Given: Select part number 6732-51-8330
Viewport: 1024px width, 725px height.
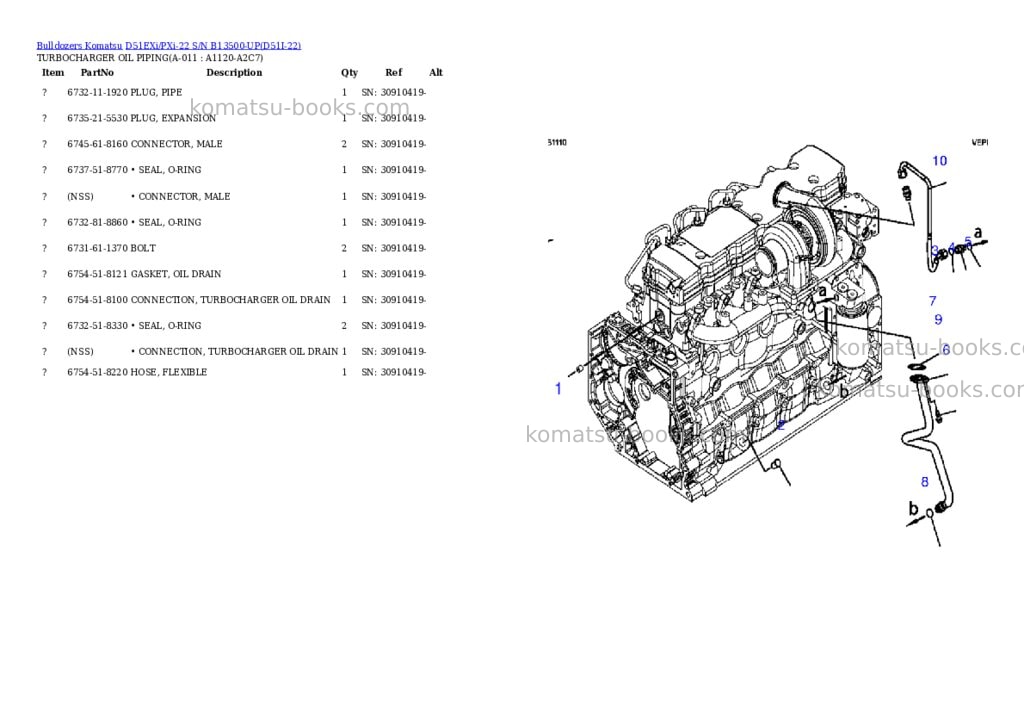Looking at the screenshot, I should 97,326.
